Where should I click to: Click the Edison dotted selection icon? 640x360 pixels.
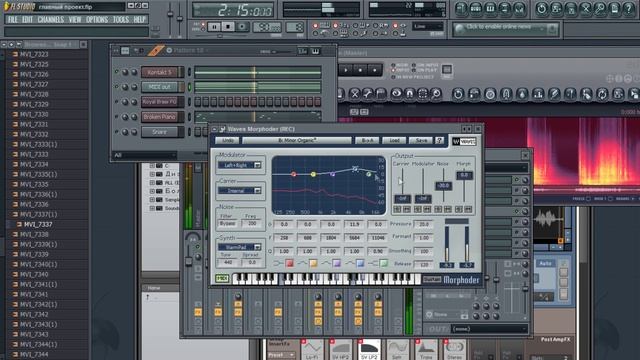423,94
